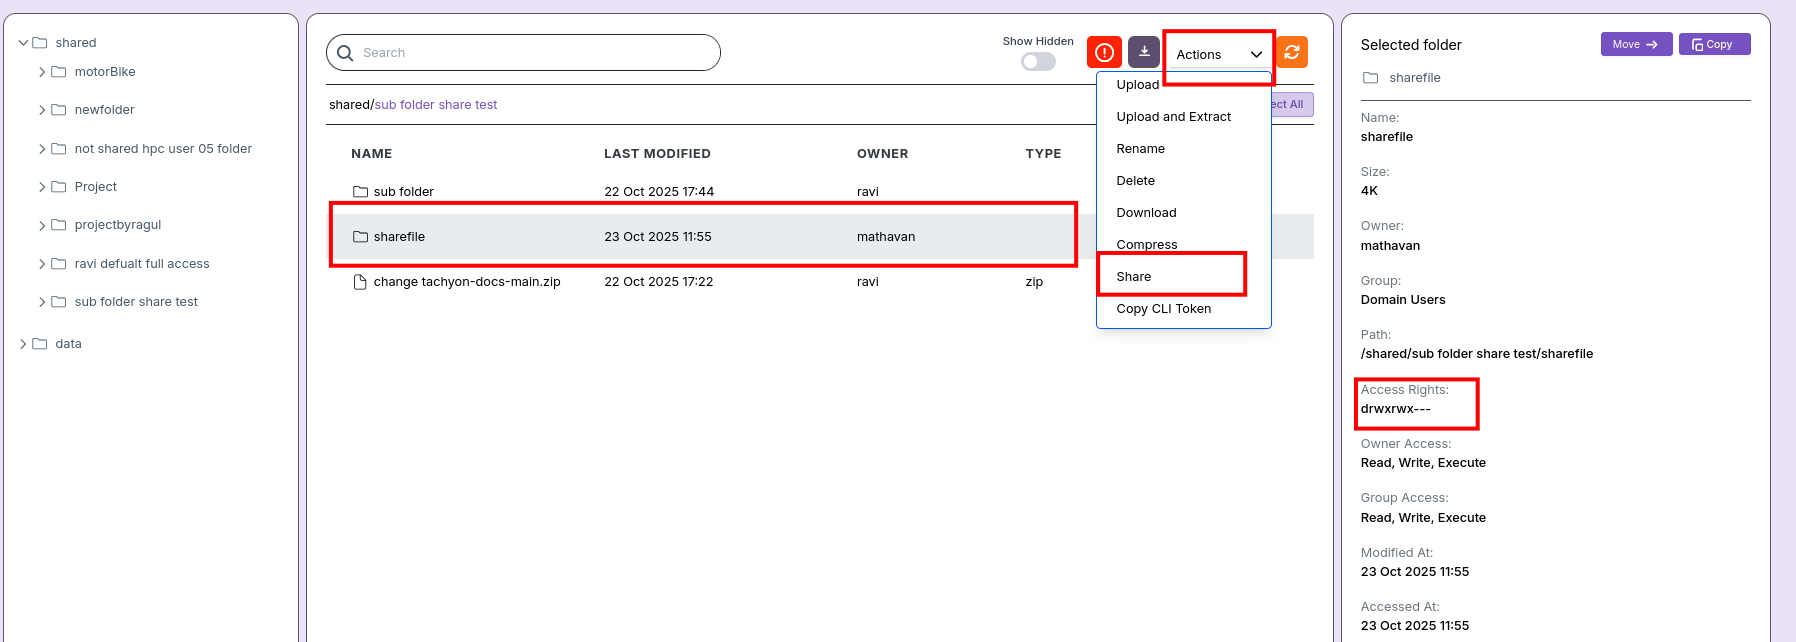1796x642 pixels.
Task: Toggle the Show Hidden switch
Action: 1038,62
